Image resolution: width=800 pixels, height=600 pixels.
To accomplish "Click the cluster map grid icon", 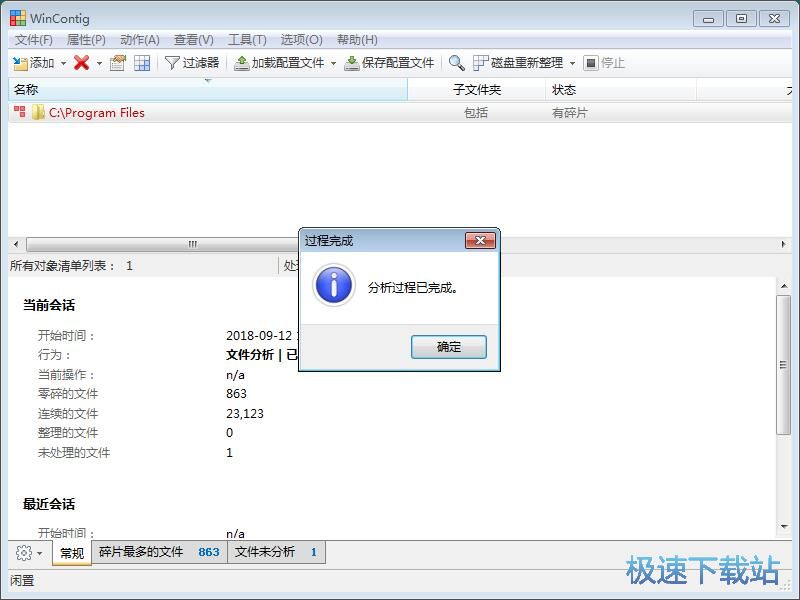I will tap(142, 63).
